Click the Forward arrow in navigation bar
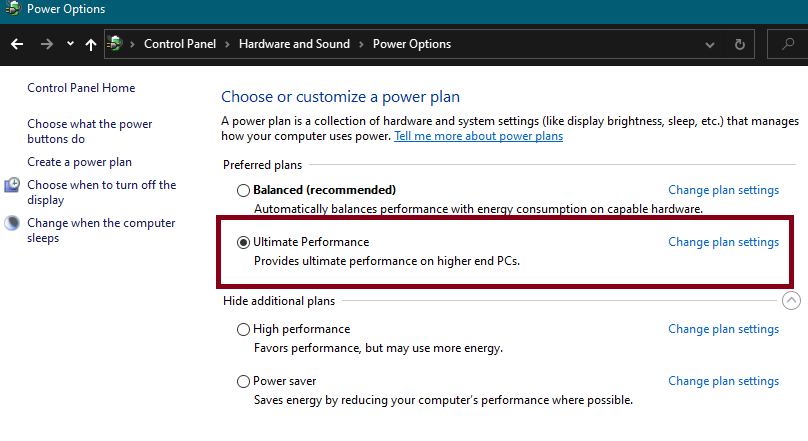 (x=46, y=44)
